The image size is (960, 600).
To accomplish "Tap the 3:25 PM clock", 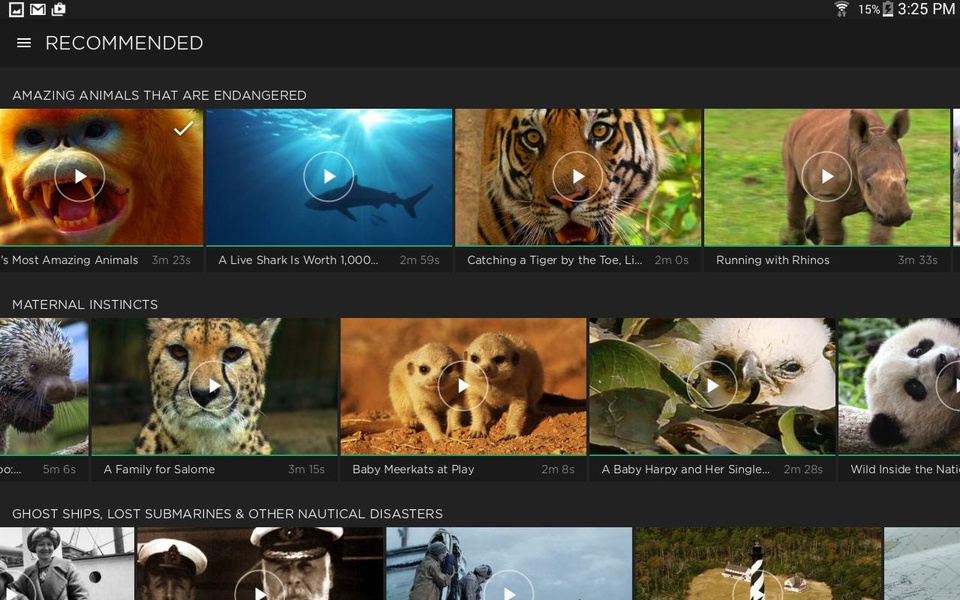I will click(x=926, y=9).
